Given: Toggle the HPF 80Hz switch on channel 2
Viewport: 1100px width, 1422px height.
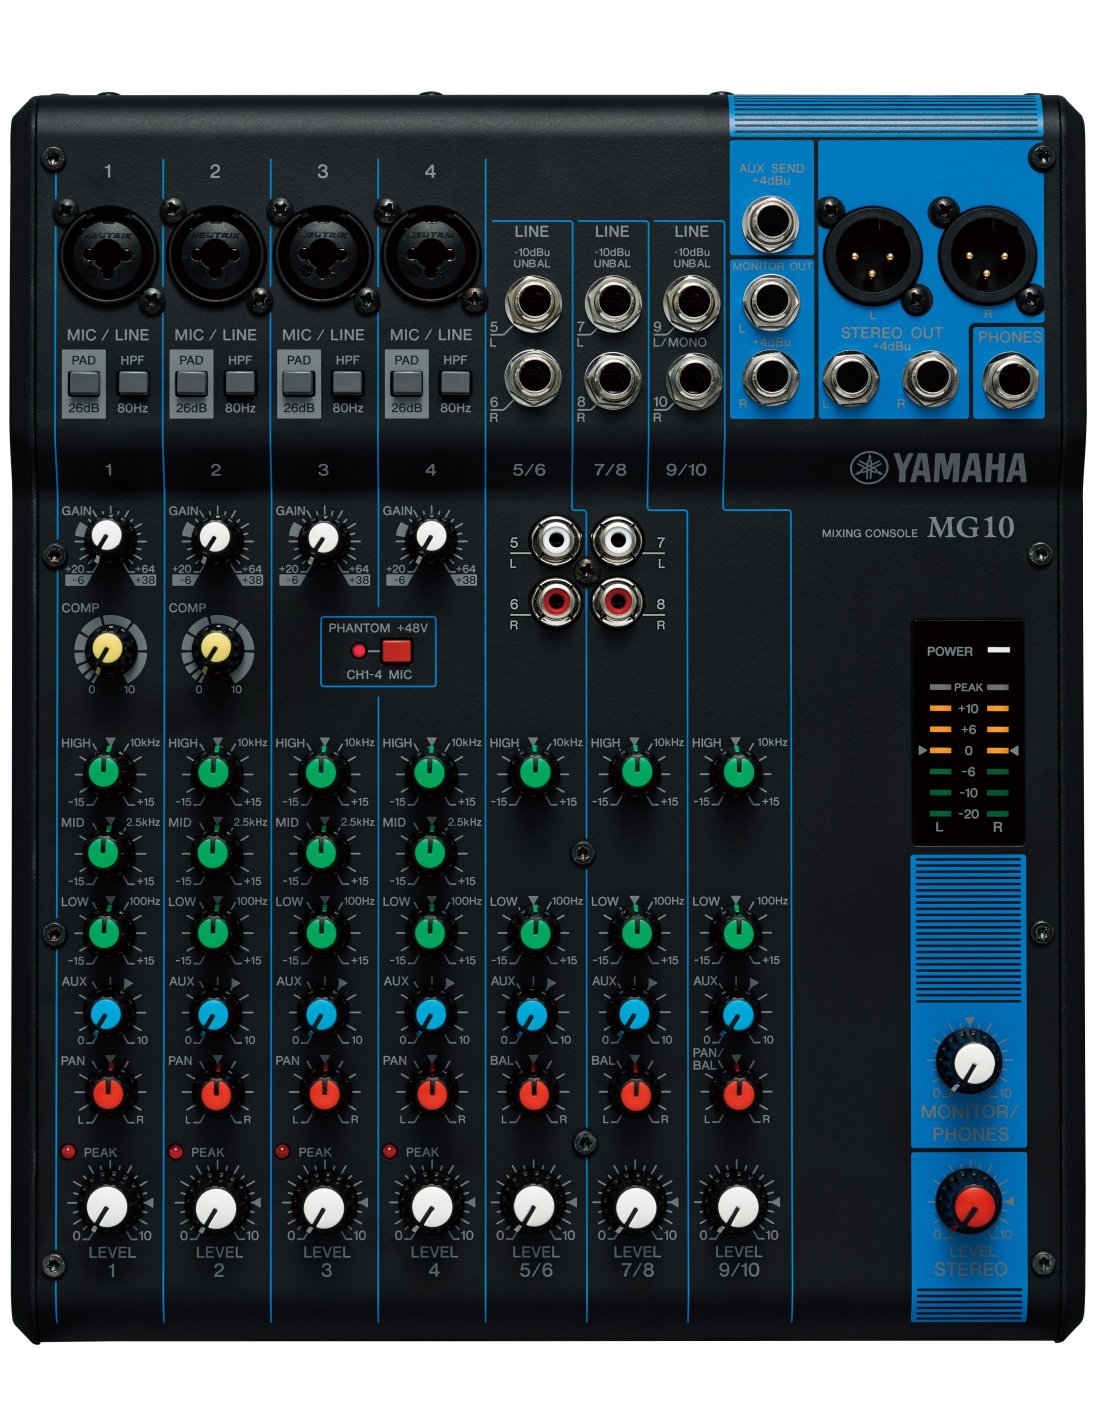Looking at the screenshot, I should pos(240,383).
